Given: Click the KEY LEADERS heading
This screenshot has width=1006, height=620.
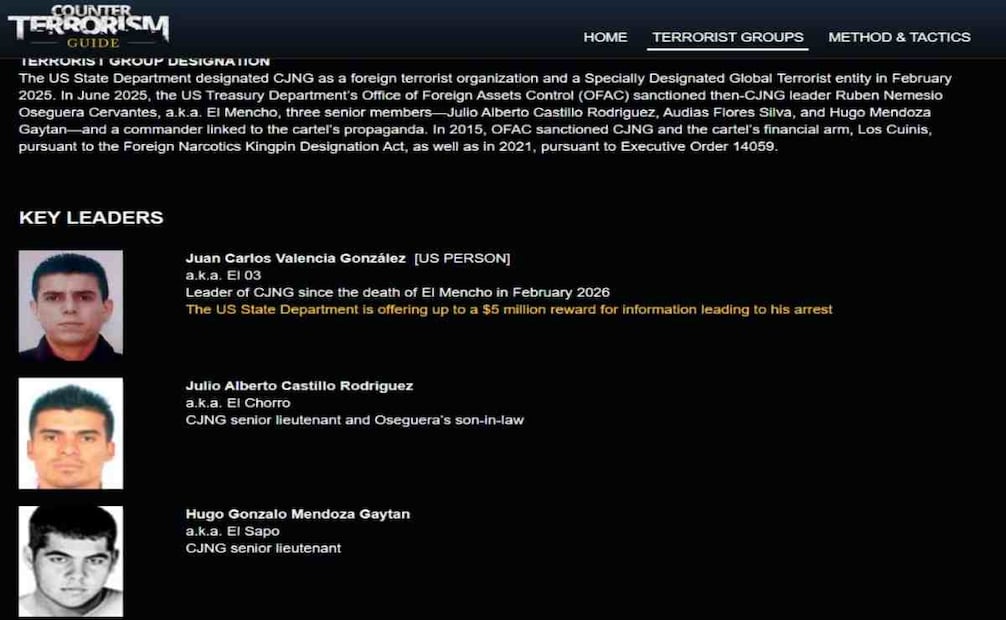Looking at the screenshot, I should (x=91, y=218).
